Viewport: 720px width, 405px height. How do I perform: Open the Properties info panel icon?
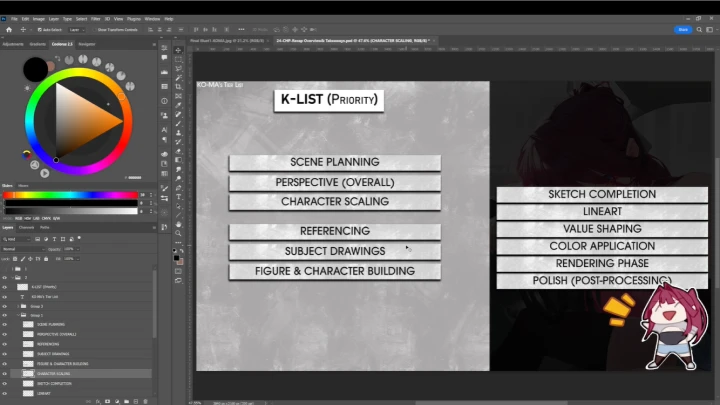(x=164, y=101)
